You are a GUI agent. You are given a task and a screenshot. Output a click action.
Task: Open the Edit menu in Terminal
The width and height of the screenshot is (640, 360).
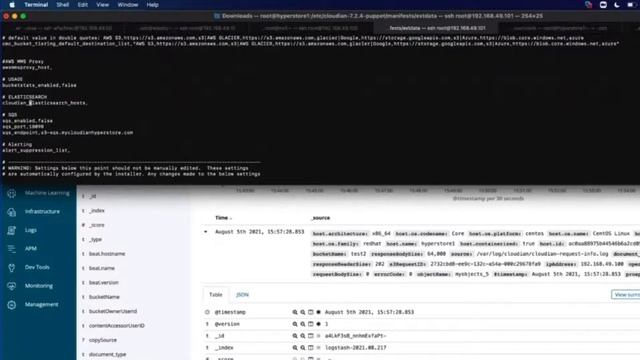click(x=83, y=5)
